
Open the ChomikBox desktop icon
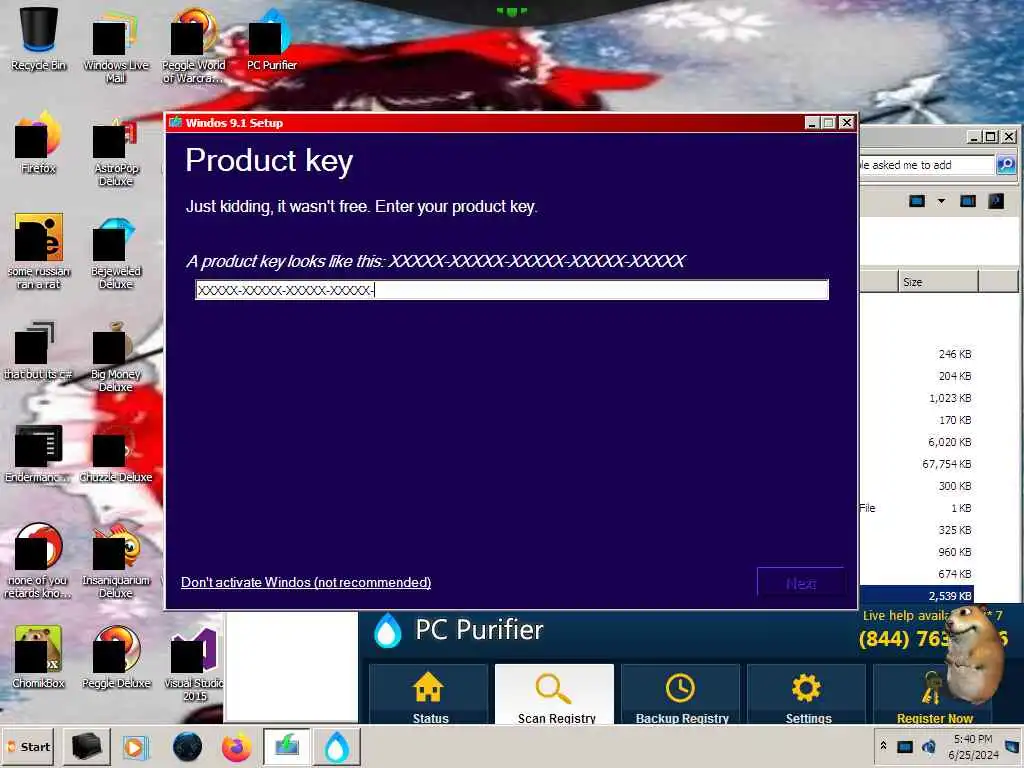click(x=38, y=657)
